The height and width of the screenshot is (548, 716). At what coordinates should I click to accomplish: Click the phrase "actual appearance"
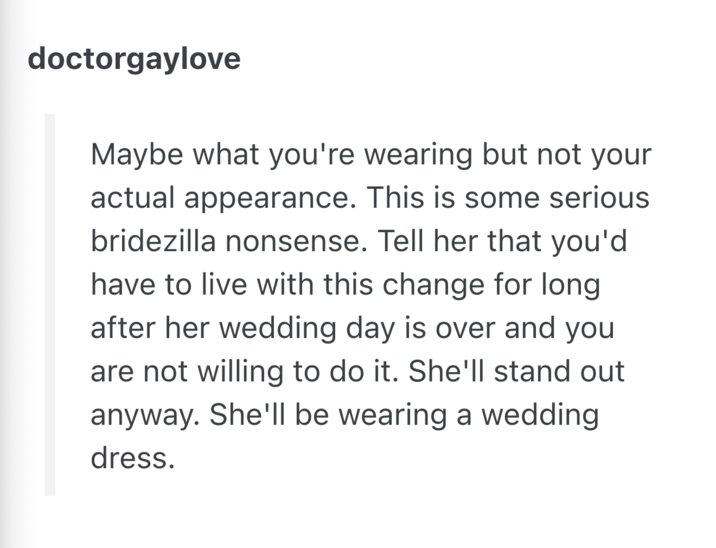pyautogui.click(x=220, y=199)
